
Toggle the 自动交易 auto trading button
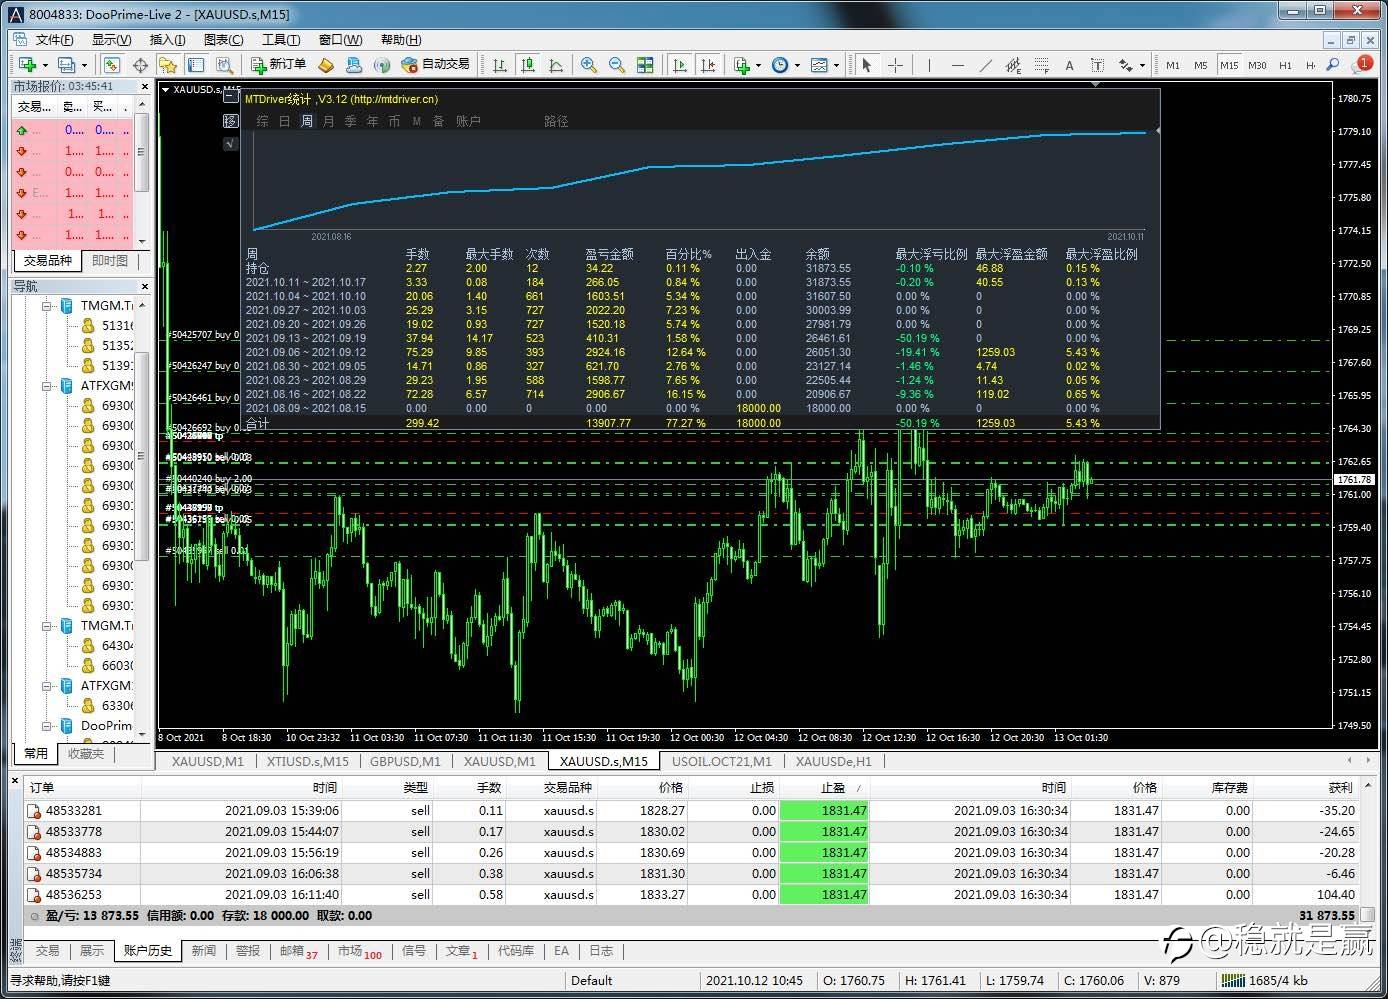click(435, 64)
